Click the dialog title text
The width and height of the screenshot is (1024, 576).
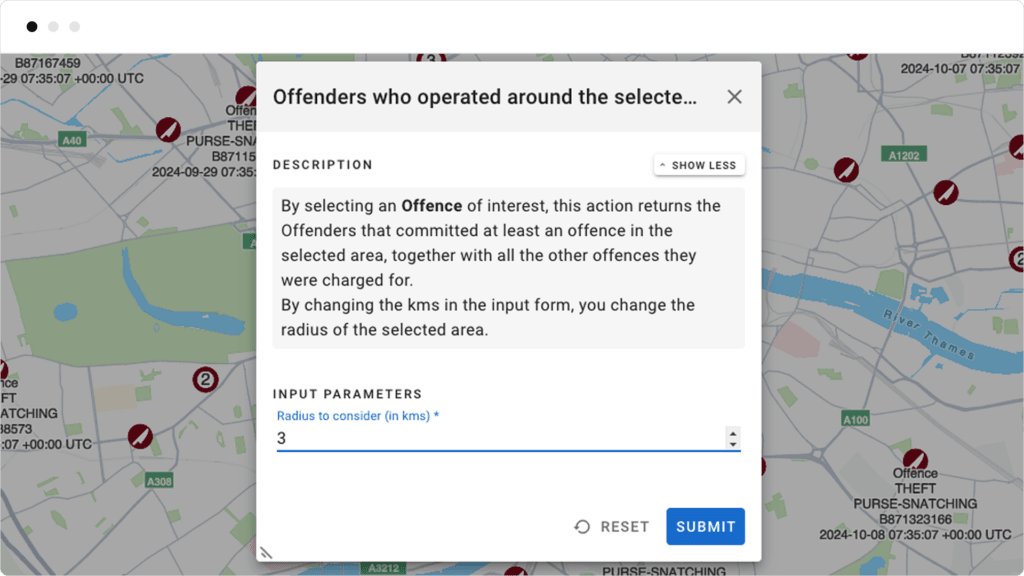tap(484, 97)
